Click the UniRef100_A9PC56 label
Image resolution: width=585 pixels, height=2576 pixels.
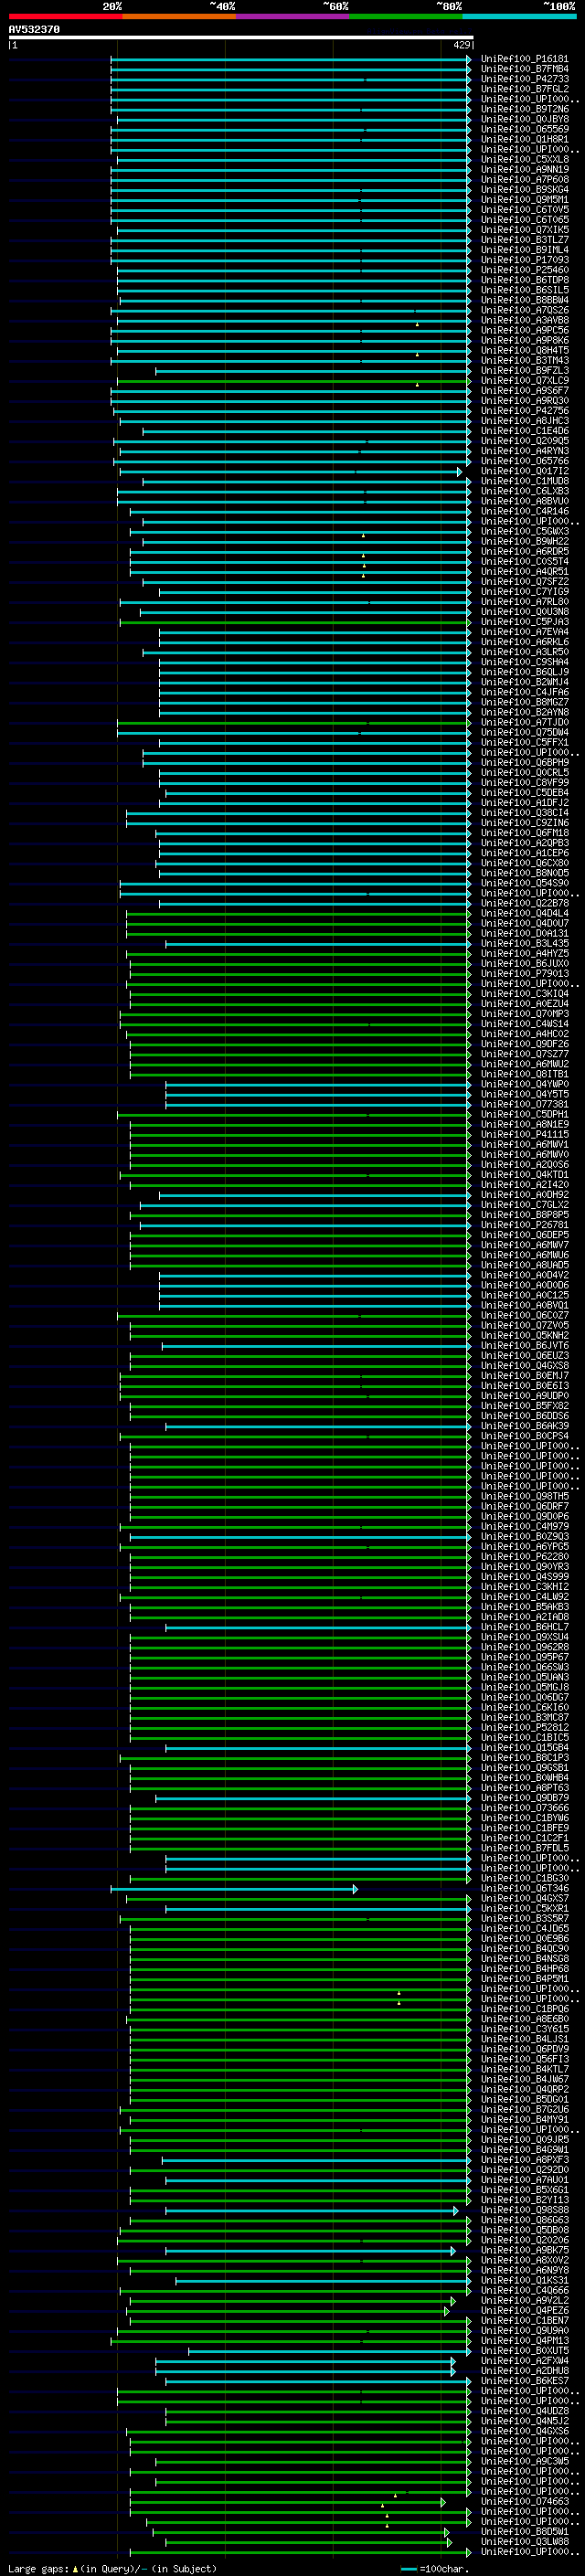pyautogui.click(x=524, y=330)
